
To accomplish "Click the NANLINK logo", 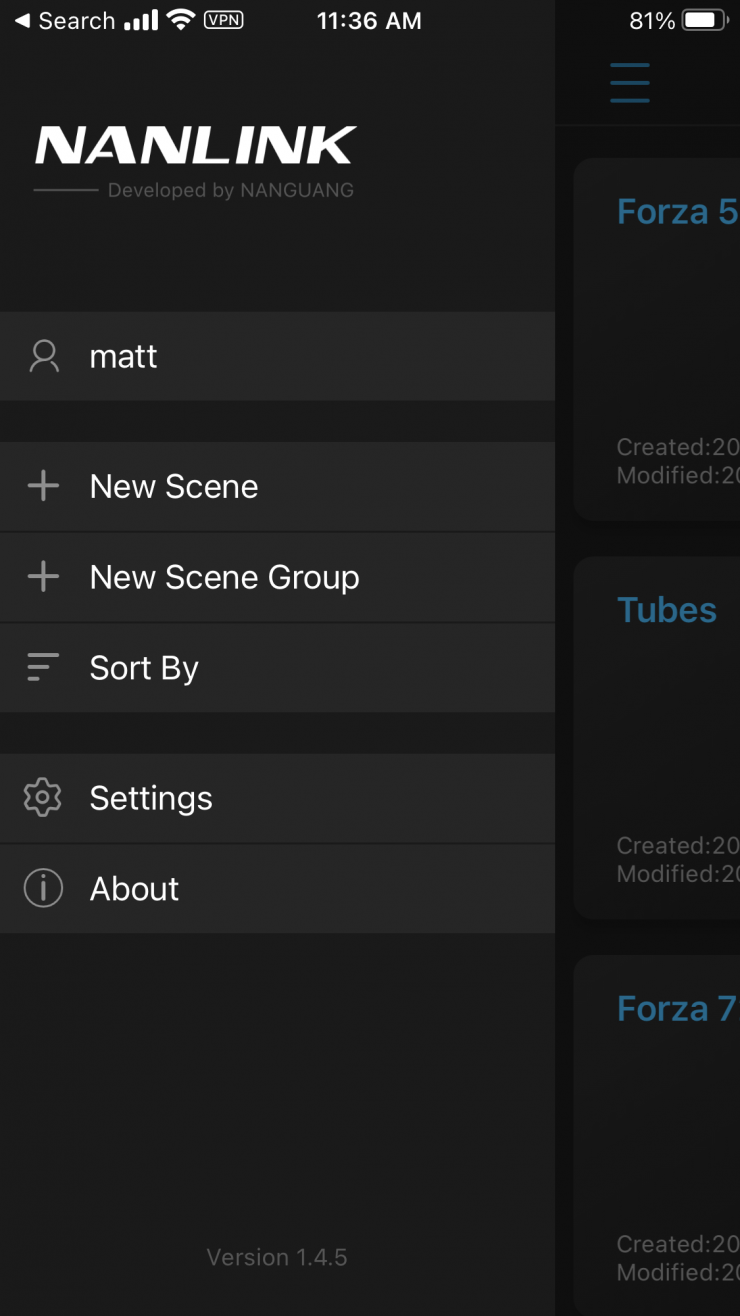I will [195, 147].
